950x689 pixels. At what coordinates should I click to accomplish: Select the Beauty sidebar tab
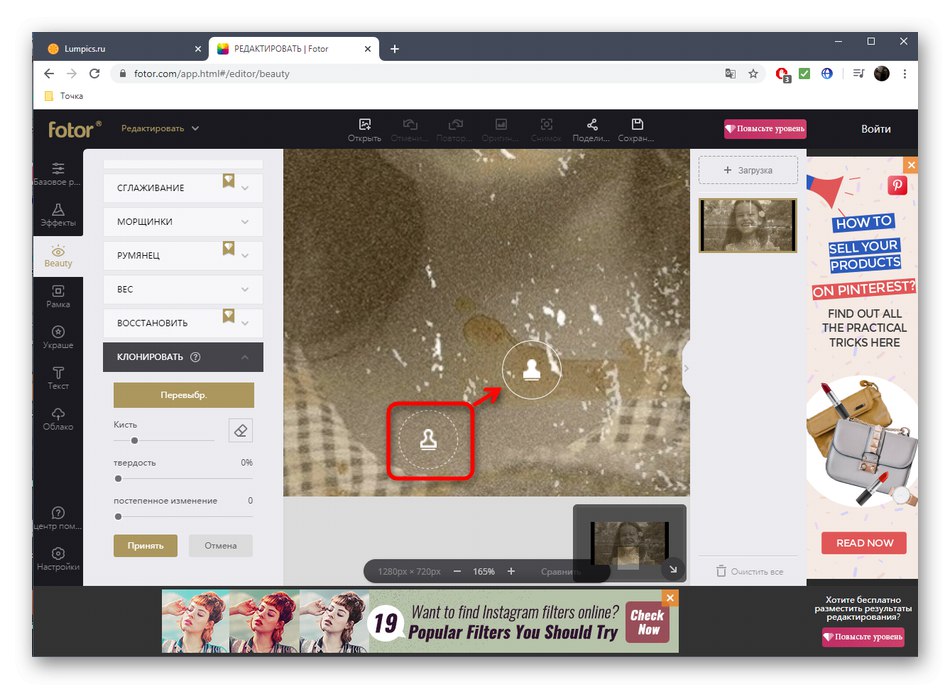[58, 256]
